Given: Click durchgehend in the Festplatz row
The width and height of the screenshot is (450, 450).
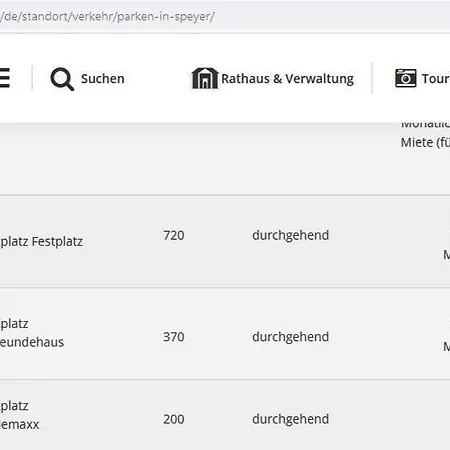Looking at the screenshot, I should pyautogui.click(x=290, y=235).
